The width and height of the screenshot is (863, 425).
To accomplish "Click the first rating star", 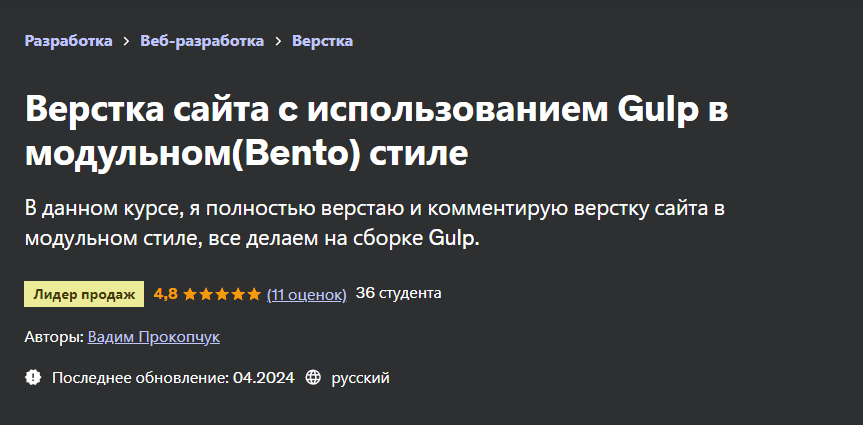I will 190,294.
